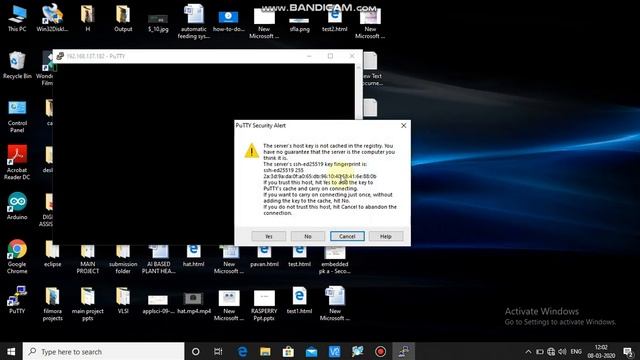Select automatic feeding sys document icon

click(193, 21)
